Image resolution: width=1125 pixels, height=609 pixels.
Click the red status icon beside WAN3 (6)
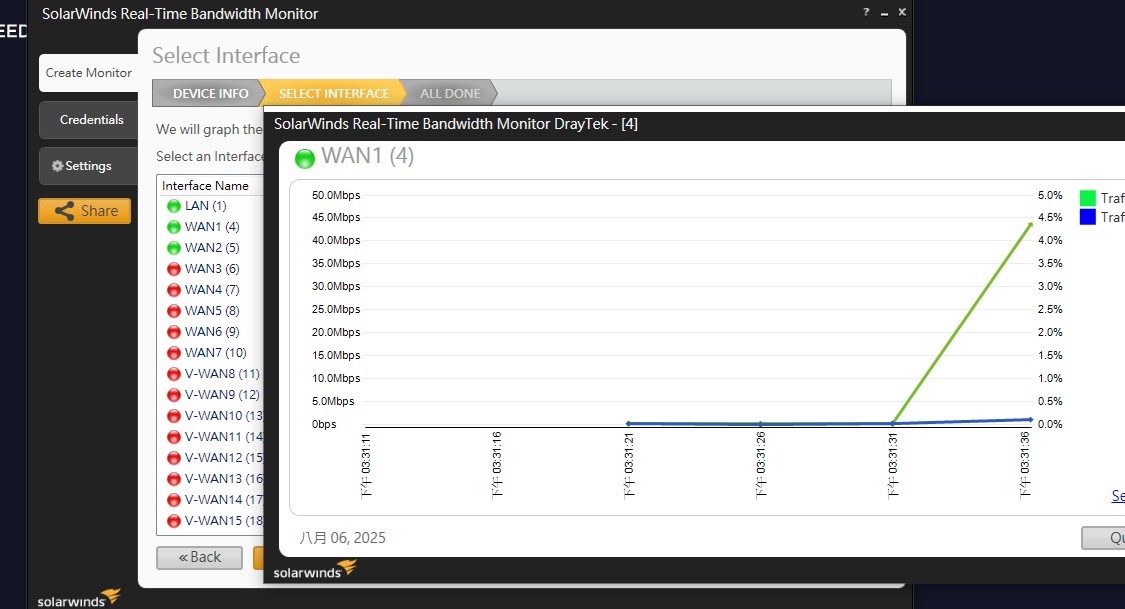point(174,269)
